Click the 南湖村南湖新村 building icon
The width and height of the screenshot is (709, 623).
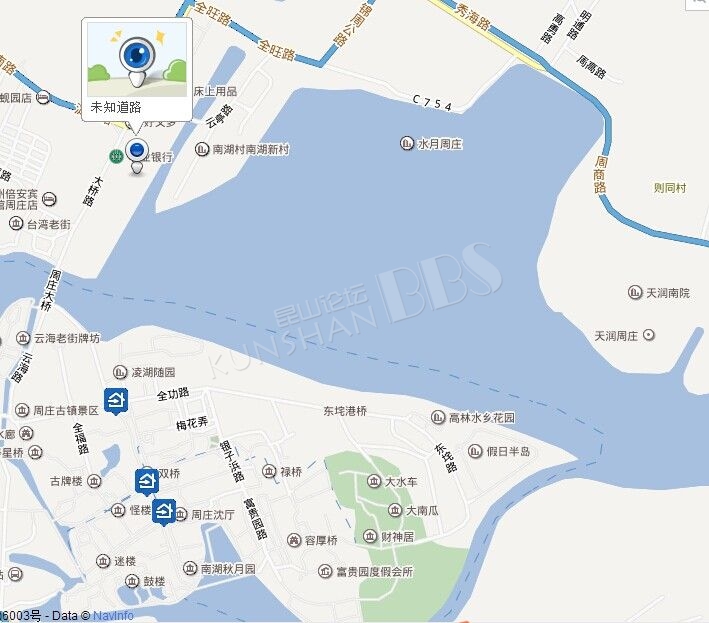[201, 149]
